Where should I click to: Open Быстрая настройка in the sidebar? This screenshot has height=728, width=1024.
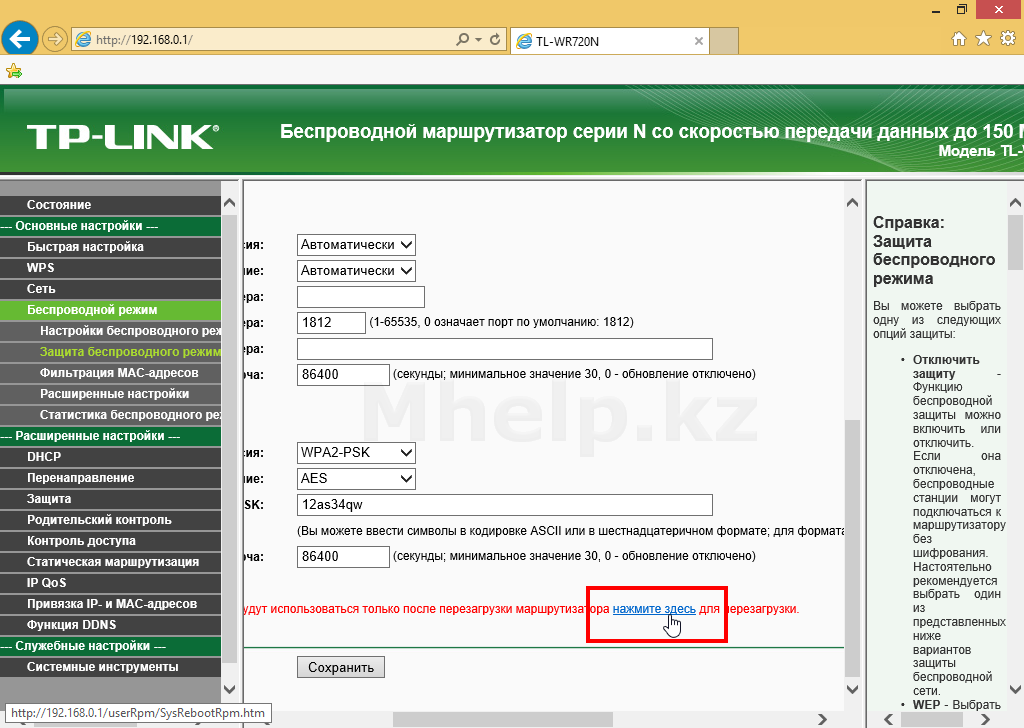(110, 247)
